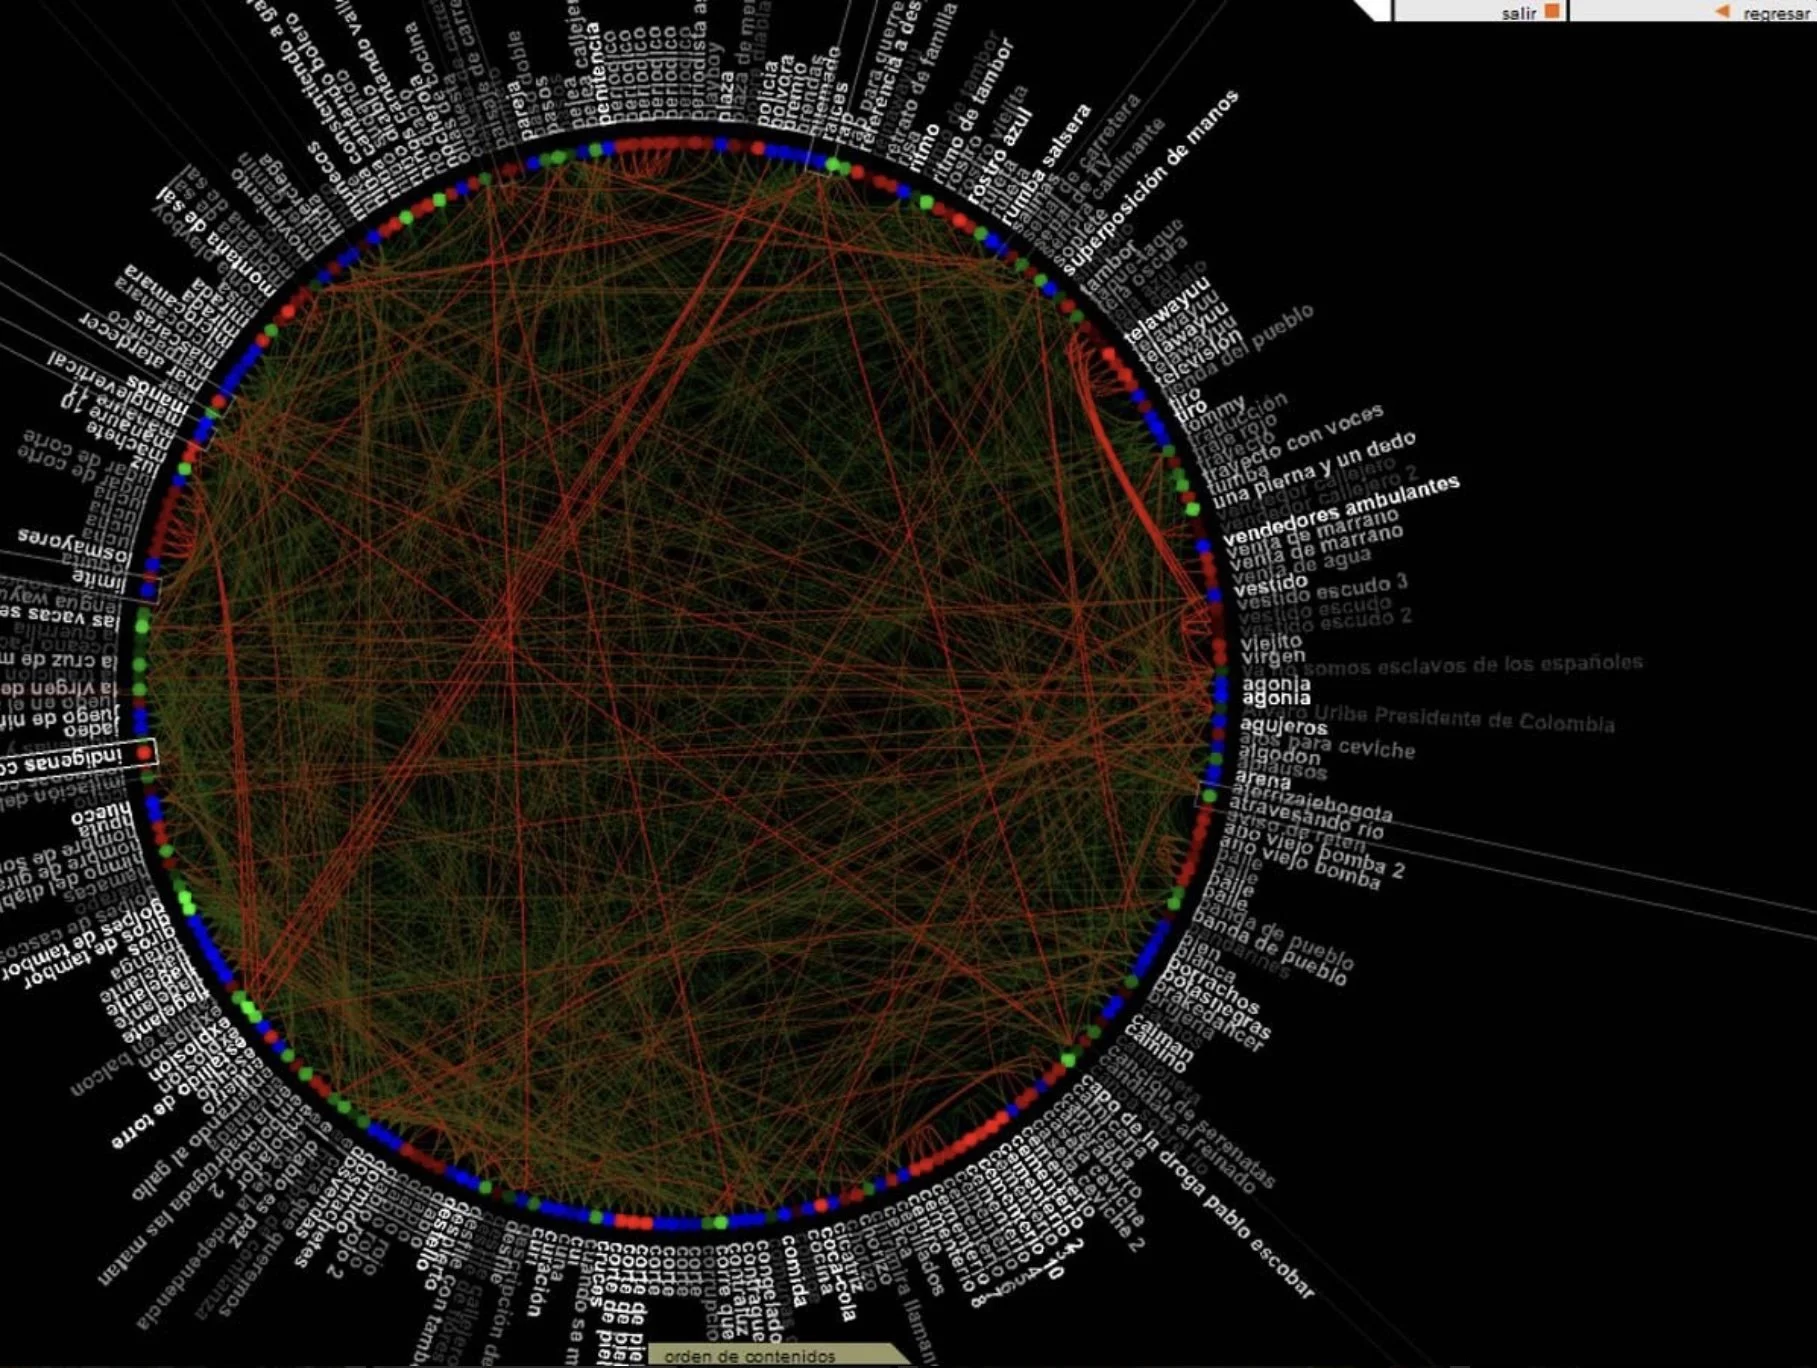Click the 'atravesando rio' label
Image resolution: width=1817 pixels, height=1368 pixels.
[x=1307, y=819]
